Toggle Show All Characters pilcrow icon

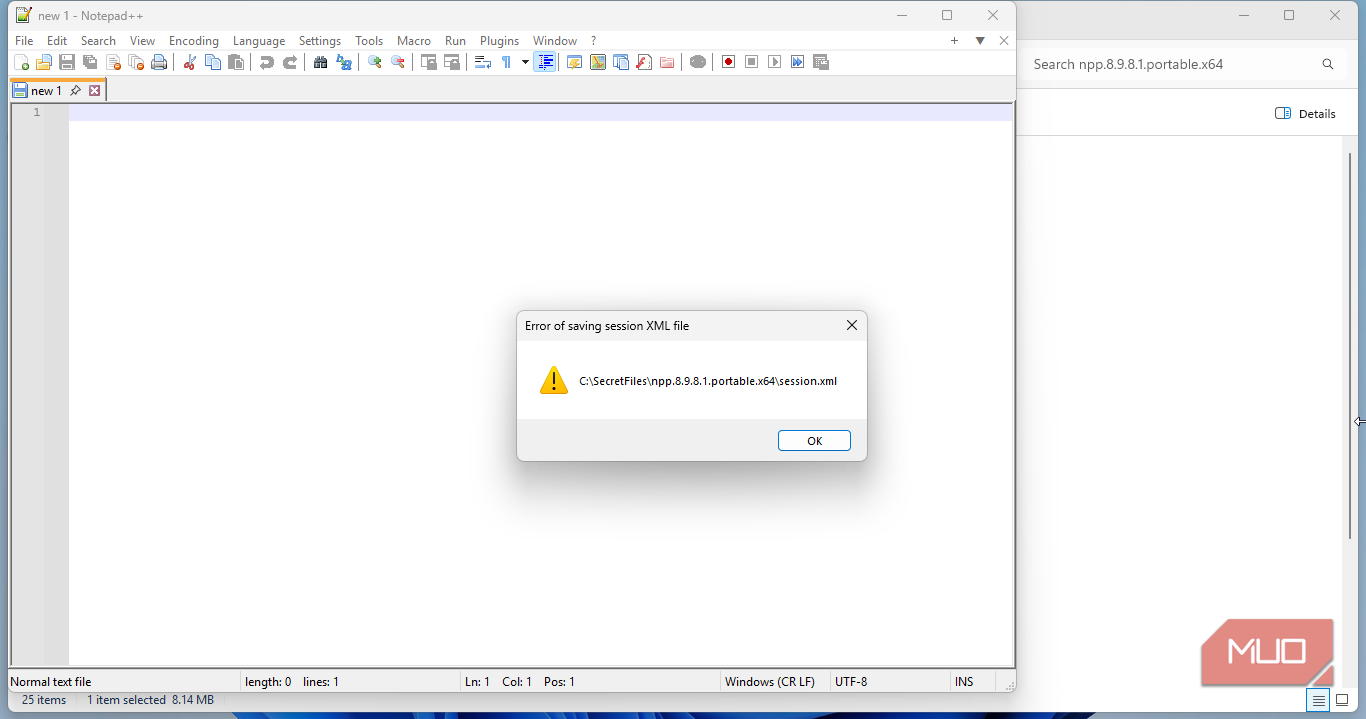(x=506, y=62)
